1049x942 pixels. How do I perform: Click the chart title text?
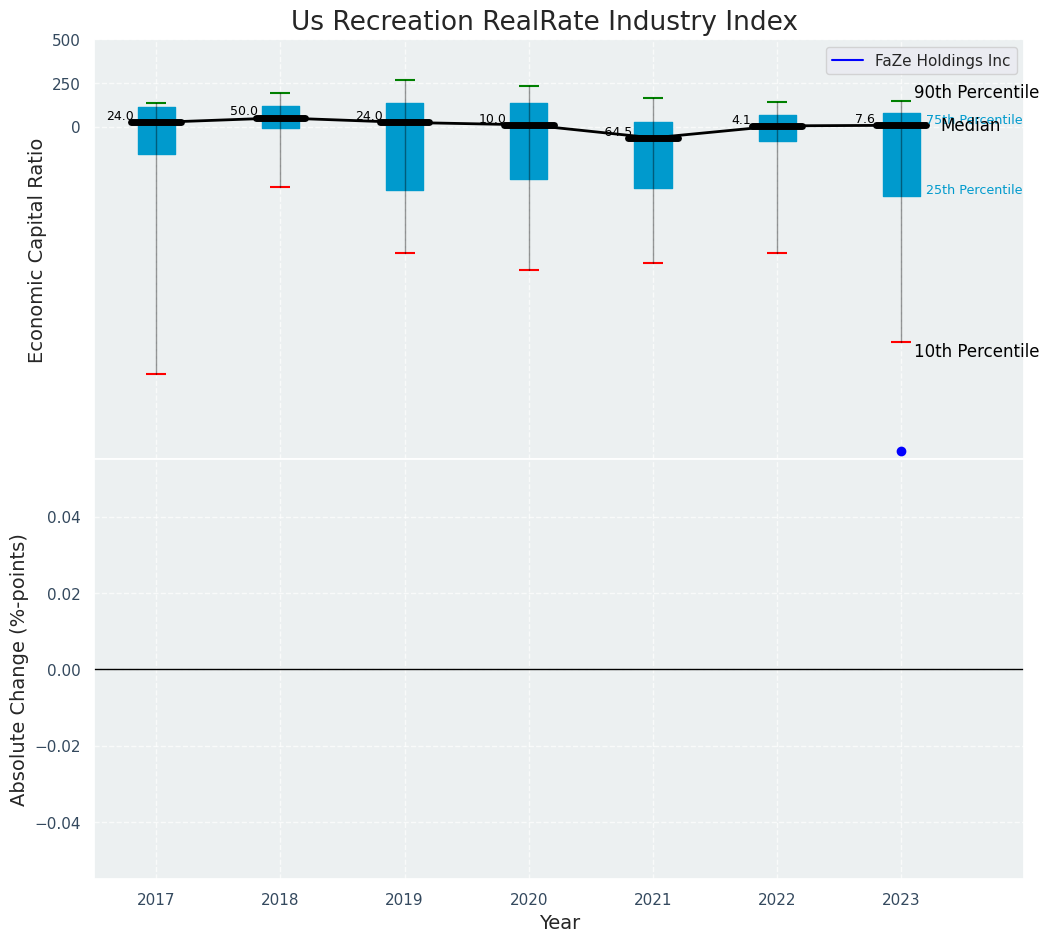[x=544, y=22]
